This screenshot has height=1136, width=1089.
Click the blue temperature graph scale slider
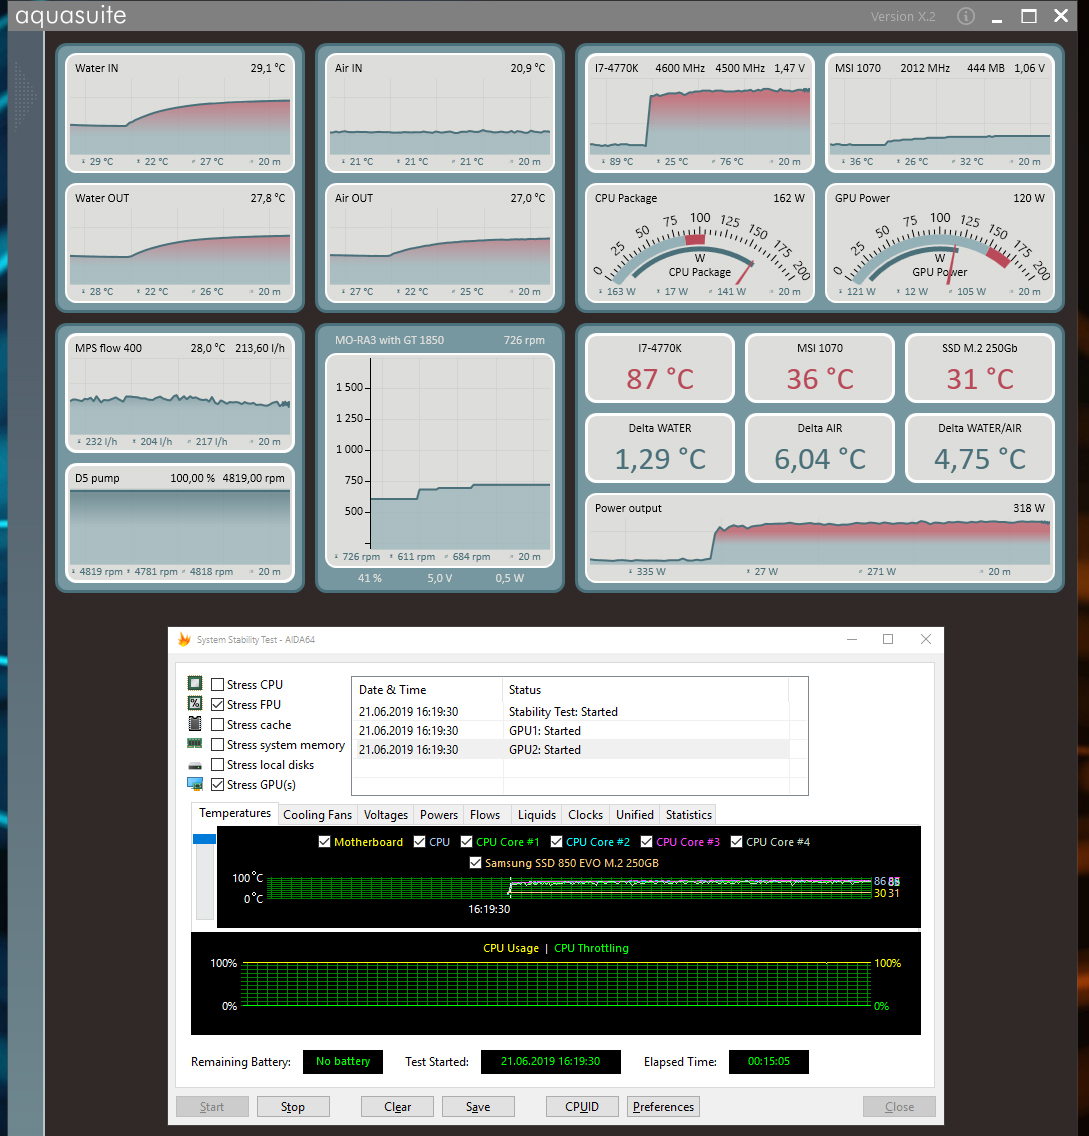pos(204,839)
